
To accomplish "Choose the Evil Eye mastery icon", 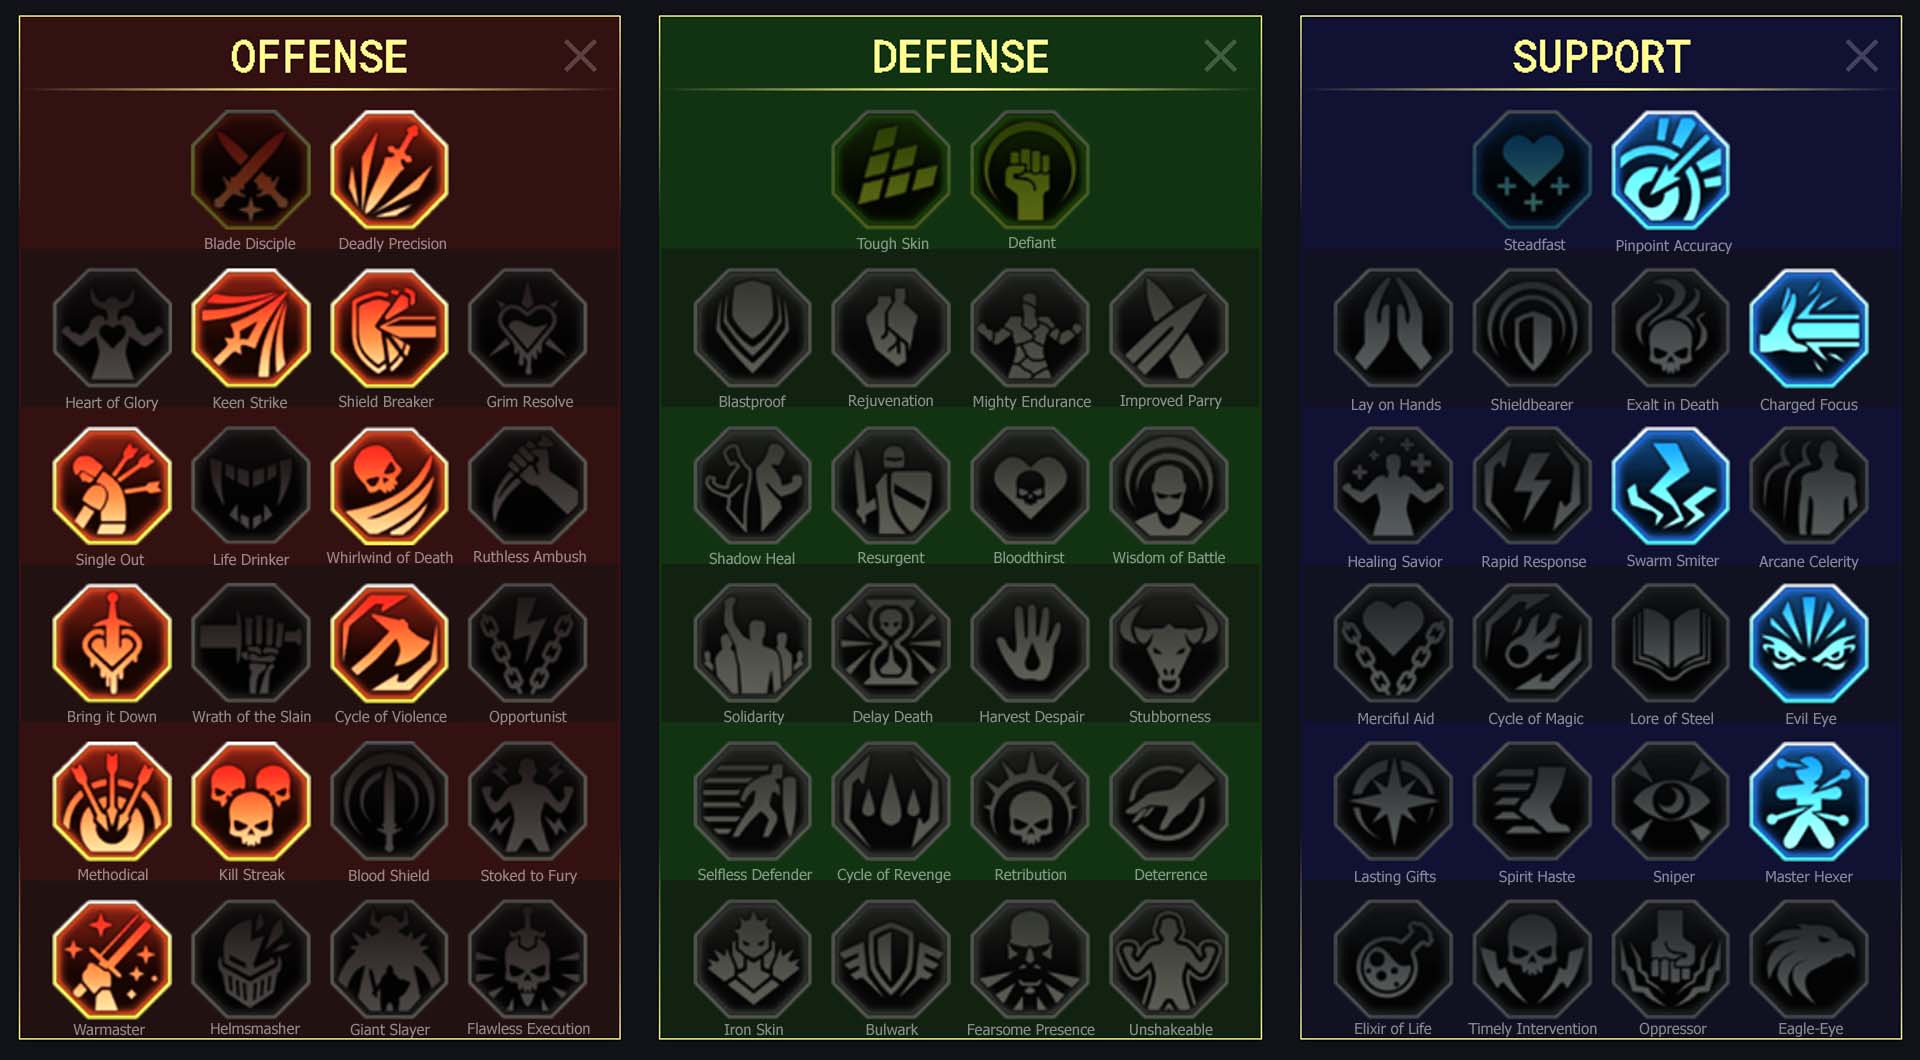I will pos(1809,644).
